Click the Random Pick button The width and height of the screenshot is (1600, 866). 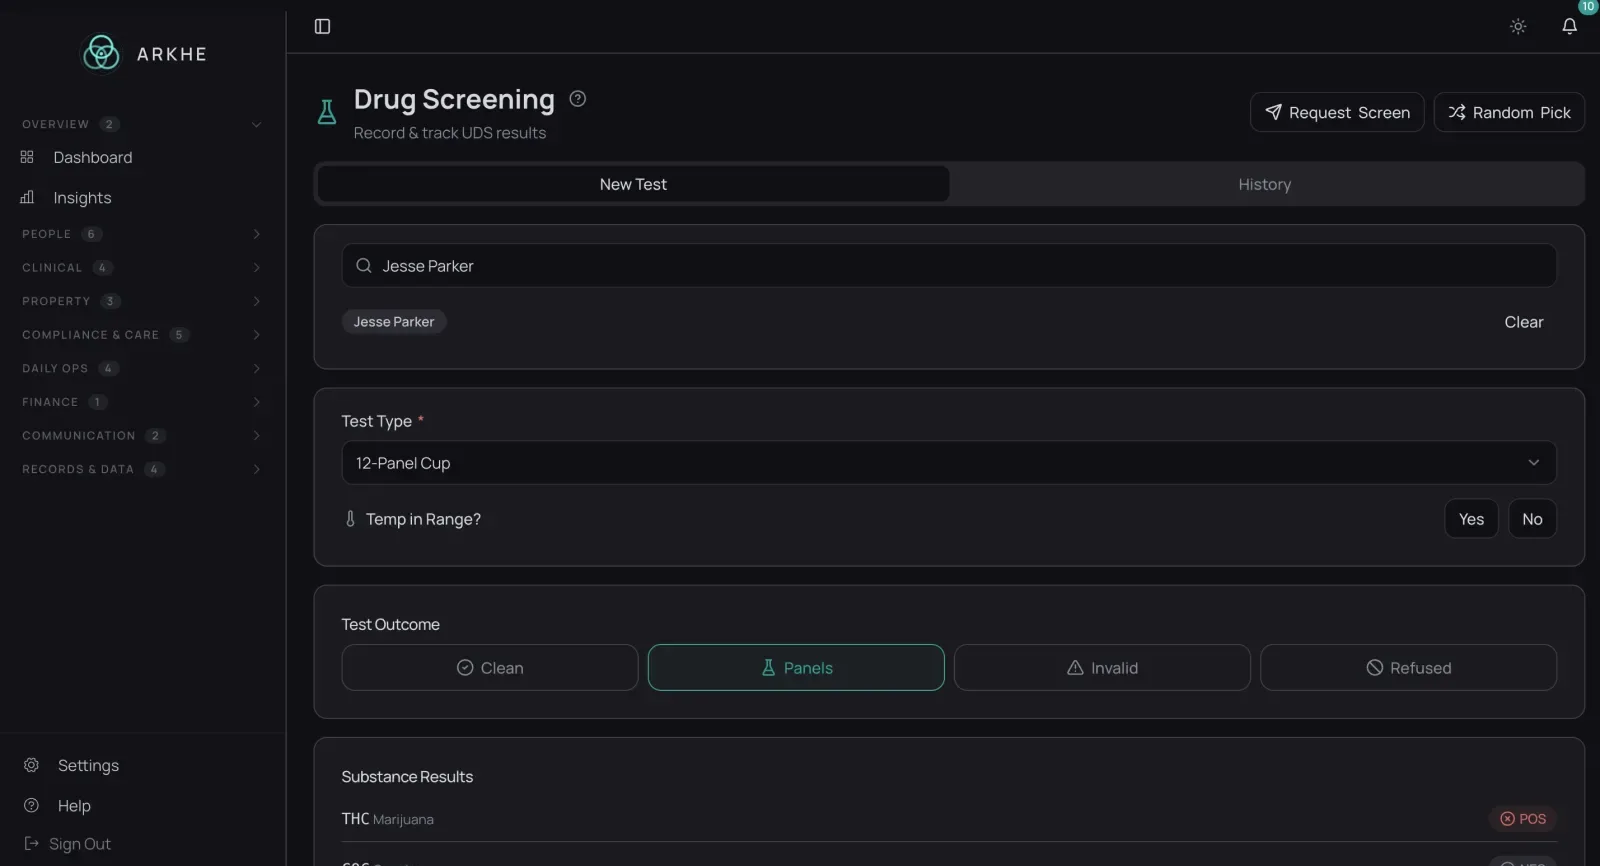click(1509, 112)
